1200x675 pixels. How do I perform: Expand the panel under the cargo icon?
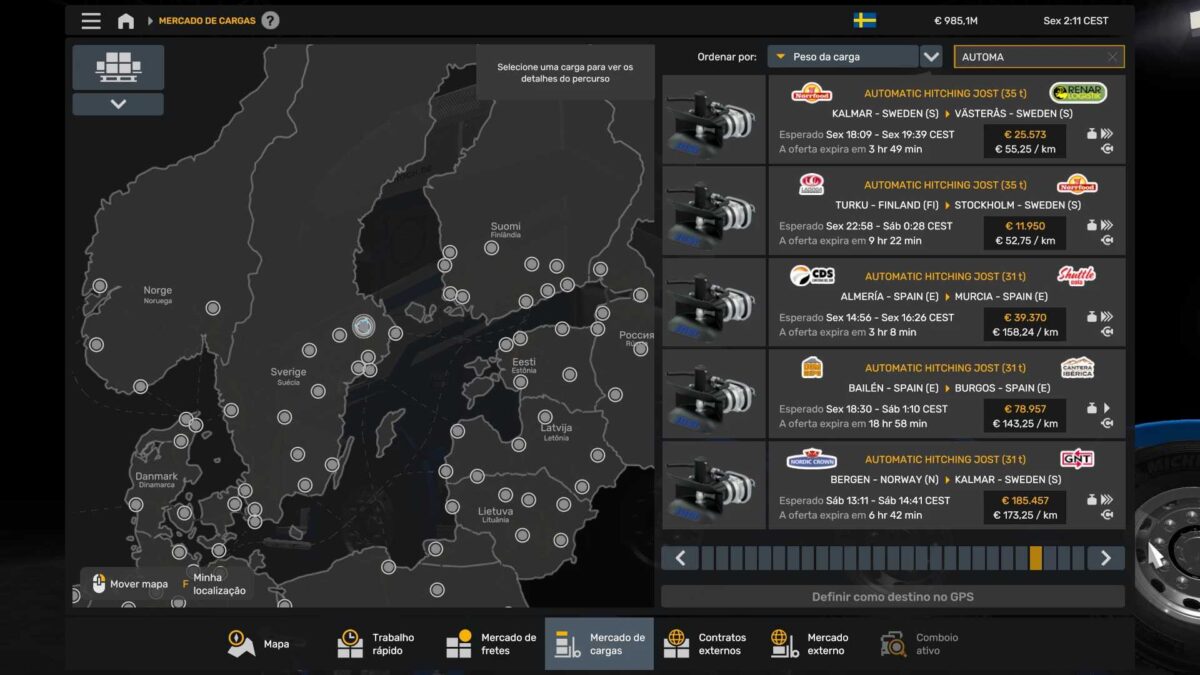[x=118, y=104]
